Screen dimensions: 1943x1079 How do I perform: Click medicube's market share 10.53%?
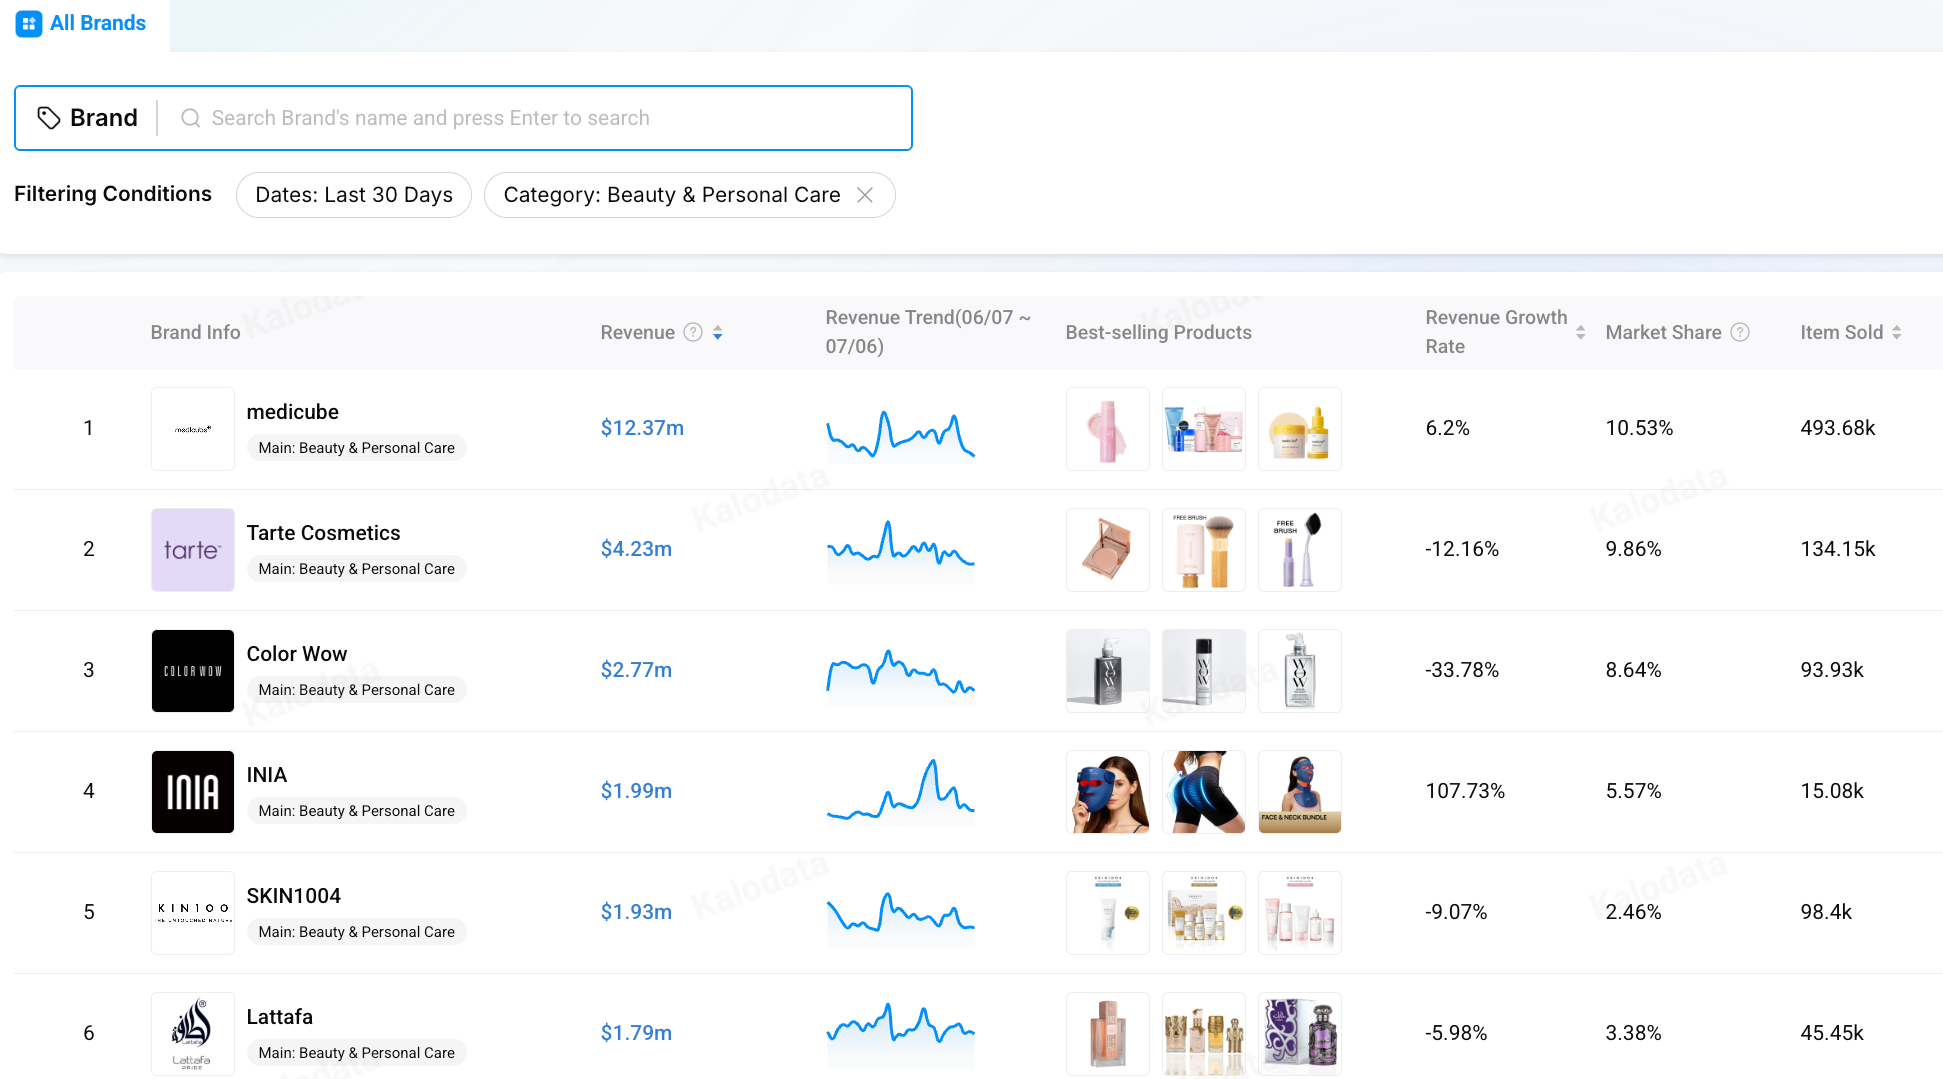(1639, 428)
